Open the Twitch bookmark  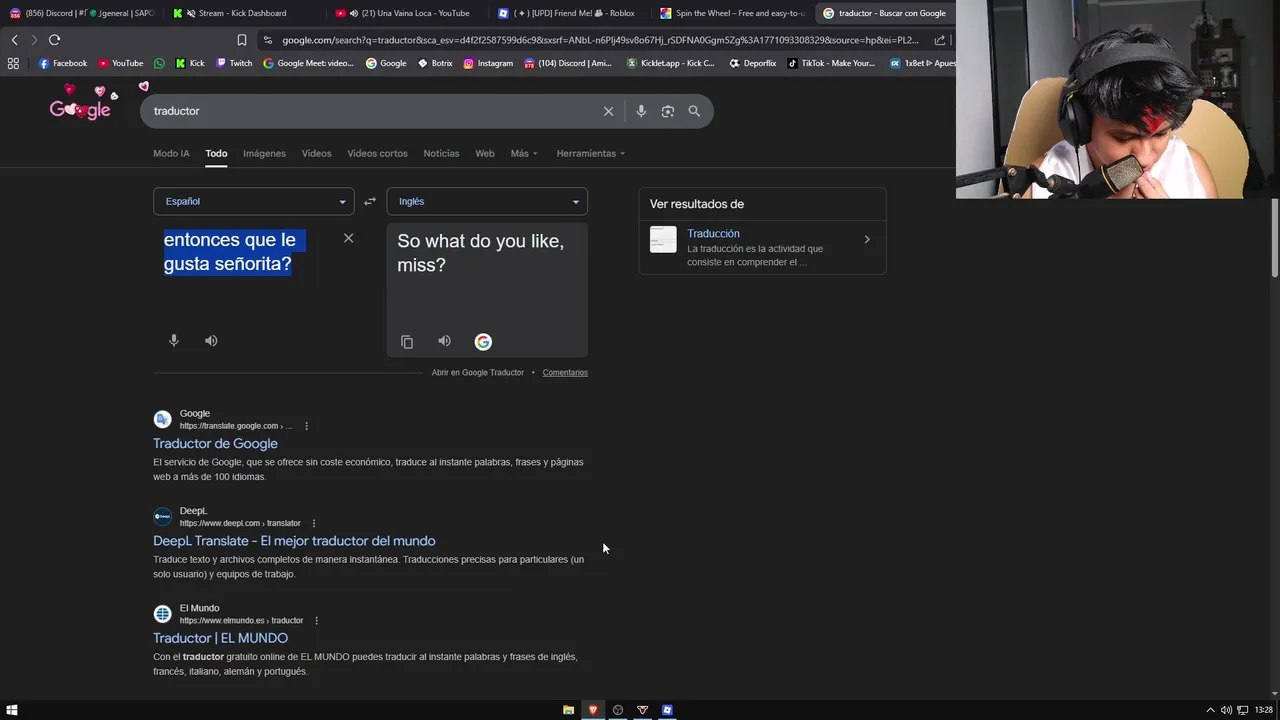tap(235, 63)
